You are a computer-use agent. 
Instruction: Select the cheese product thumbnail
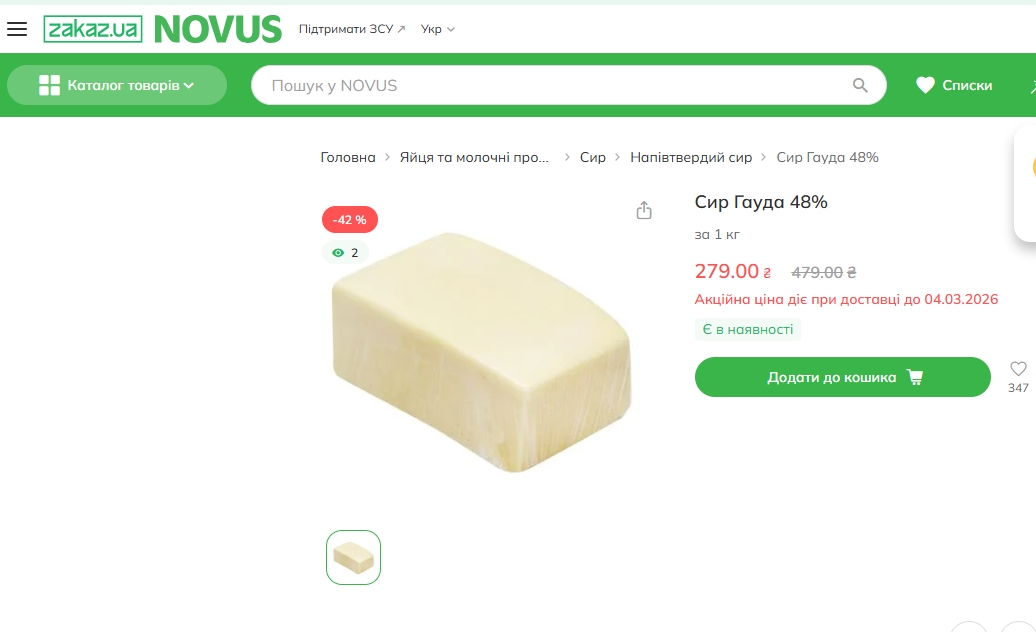pyautogui.click(x=353, y=557)
